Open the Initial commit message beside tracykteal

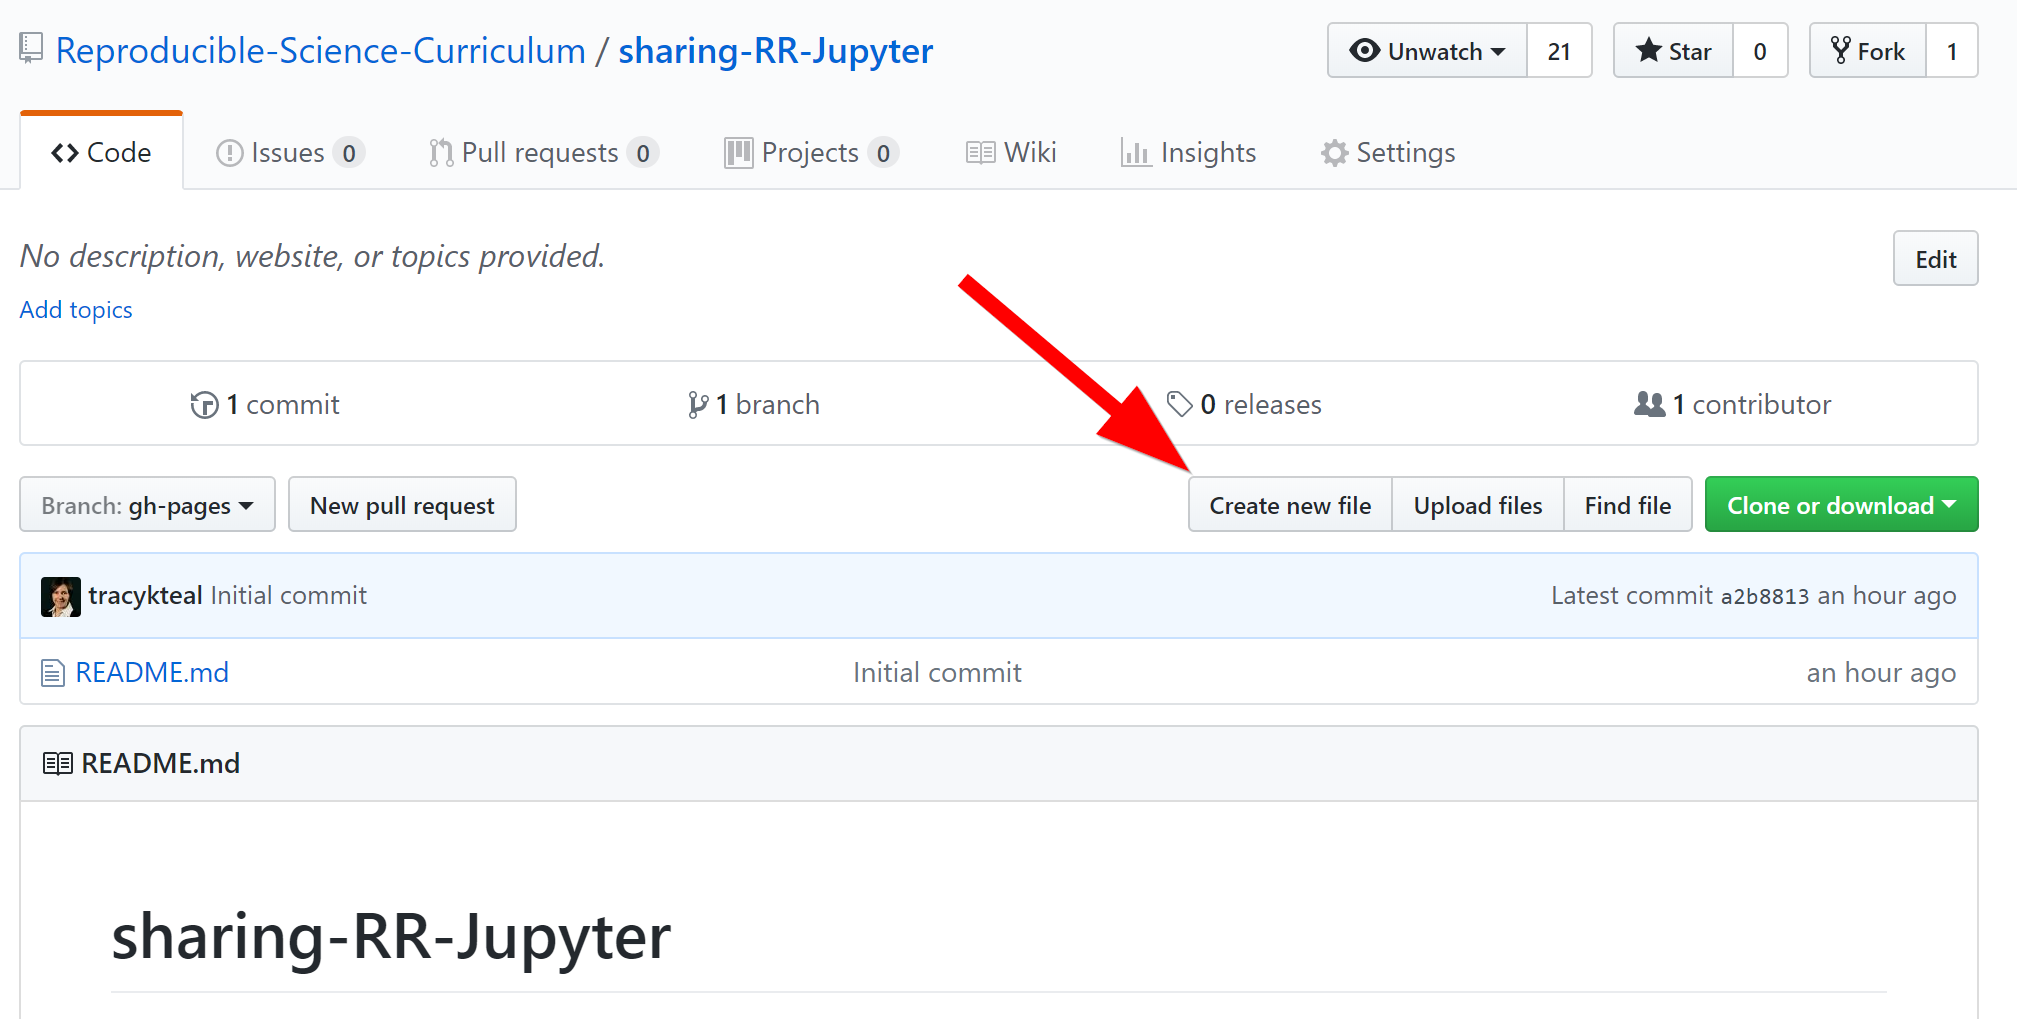click(x=288, y=596)
